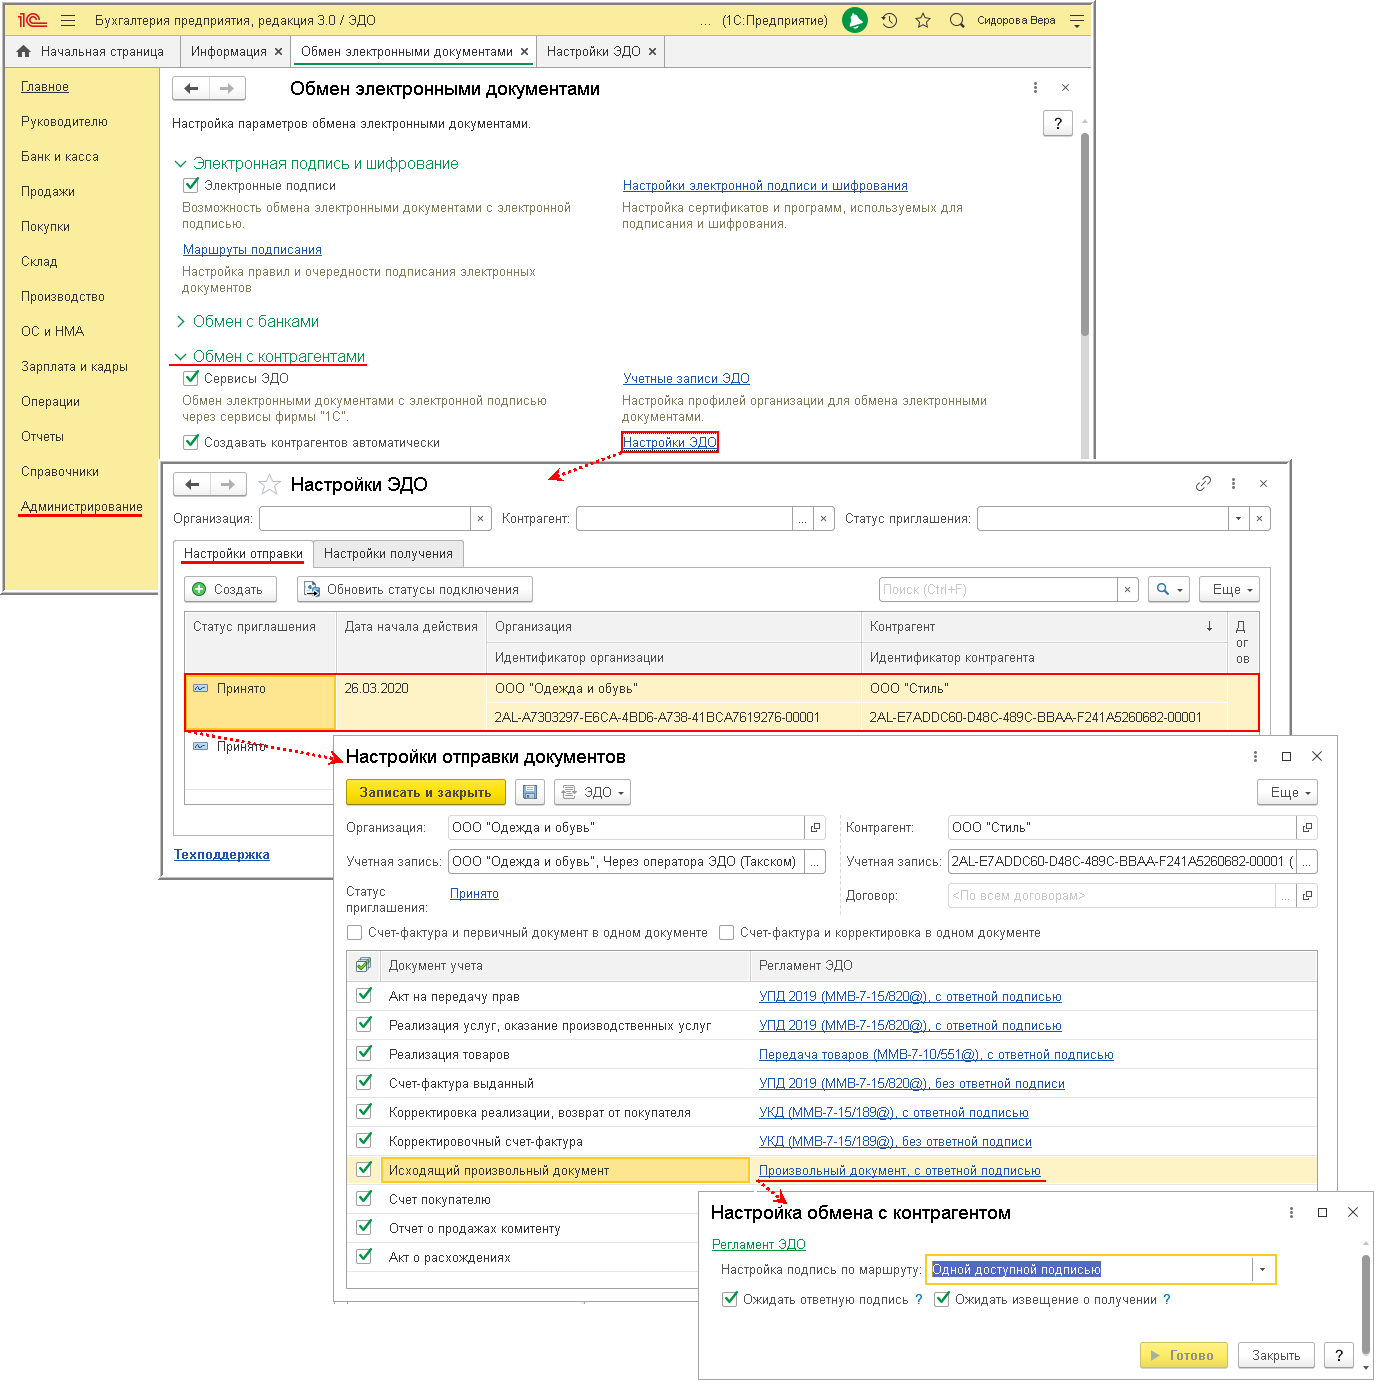Open Зарплата и кадры section
Viewport: 1376px width, 1382px height.
coord(74,367)
